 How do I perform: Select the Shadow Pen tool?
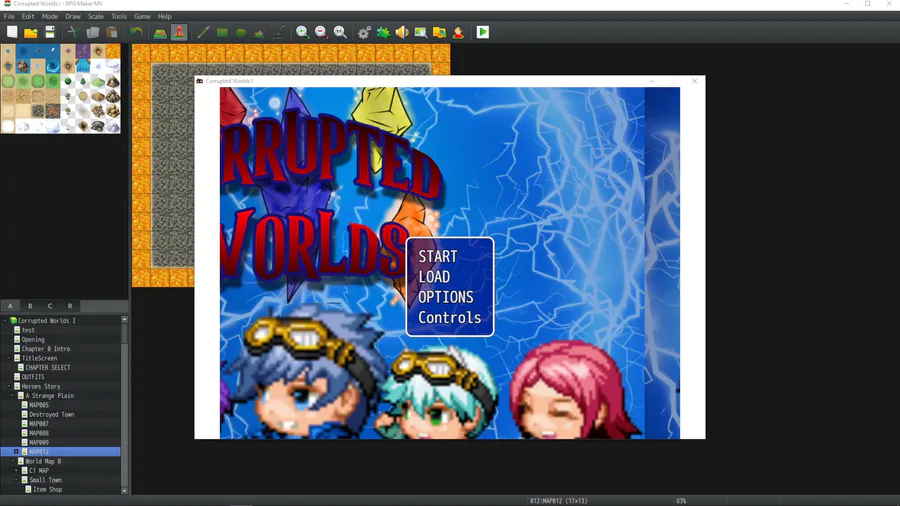pyautogui.click(x=278, y=32)
